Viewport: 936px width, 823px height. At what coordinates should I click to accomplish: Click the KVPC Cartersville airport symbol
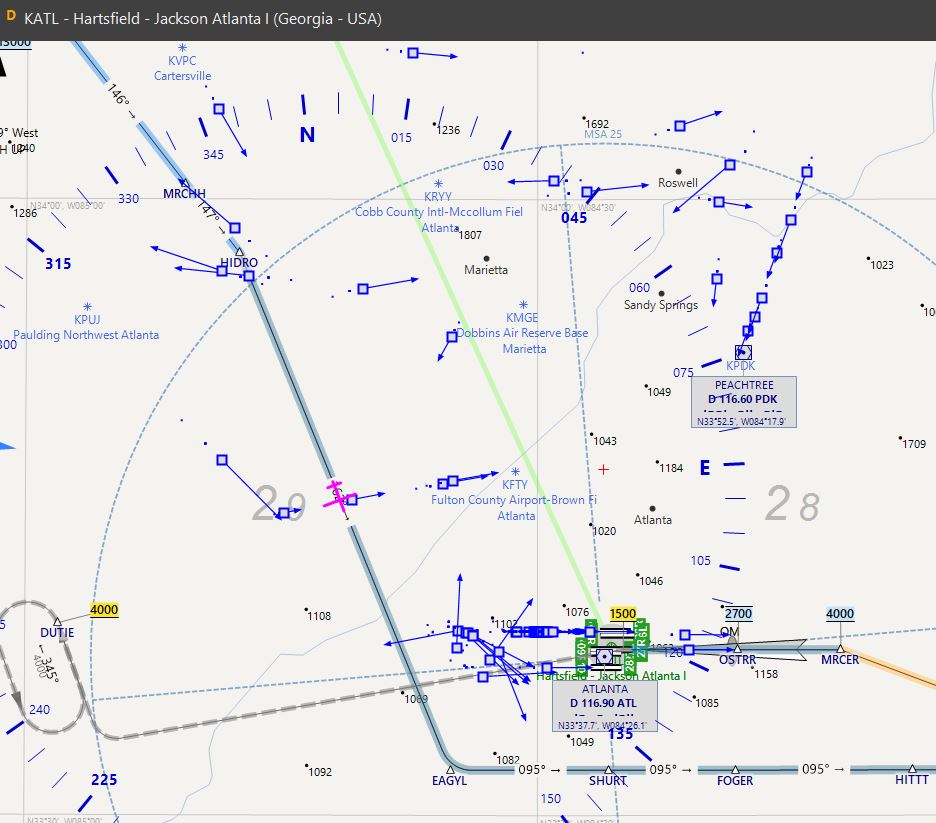coord(181,47)
